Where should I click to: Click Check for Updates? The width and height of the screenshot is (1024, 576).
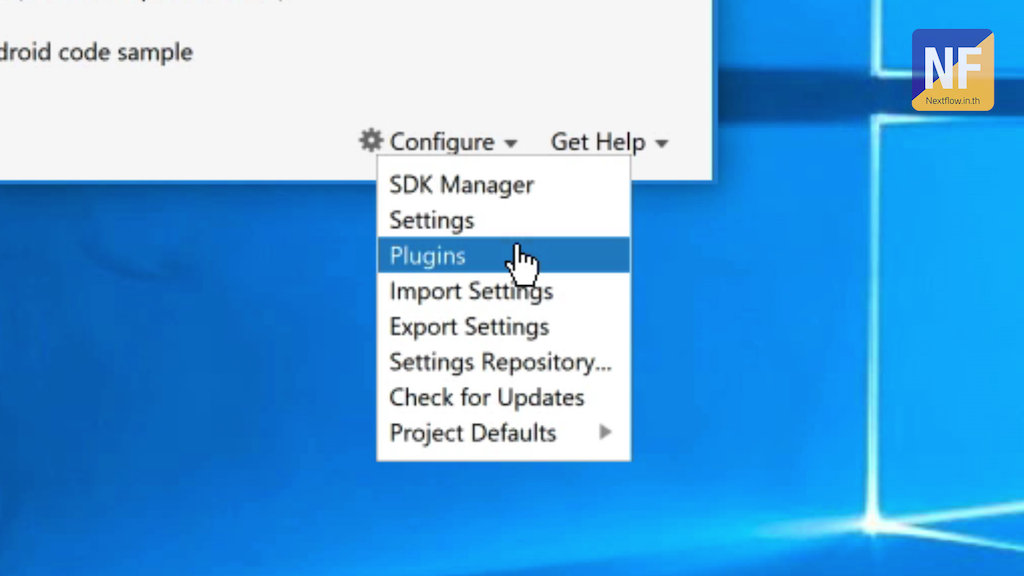(486, 398)
